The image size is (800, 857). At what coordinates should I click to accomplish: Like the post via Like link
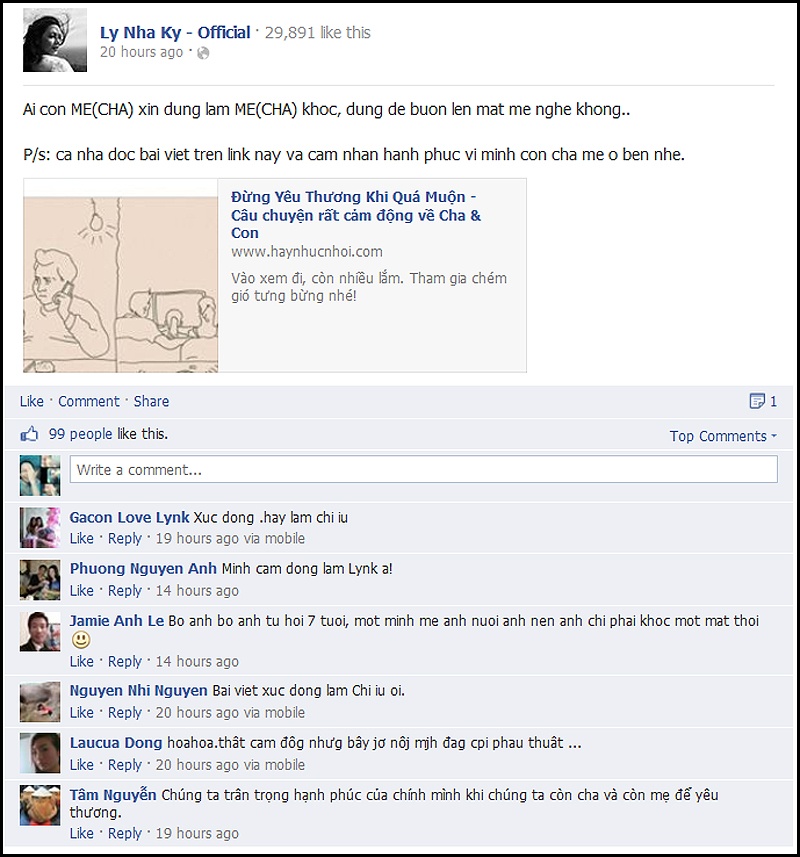[32, 401]
